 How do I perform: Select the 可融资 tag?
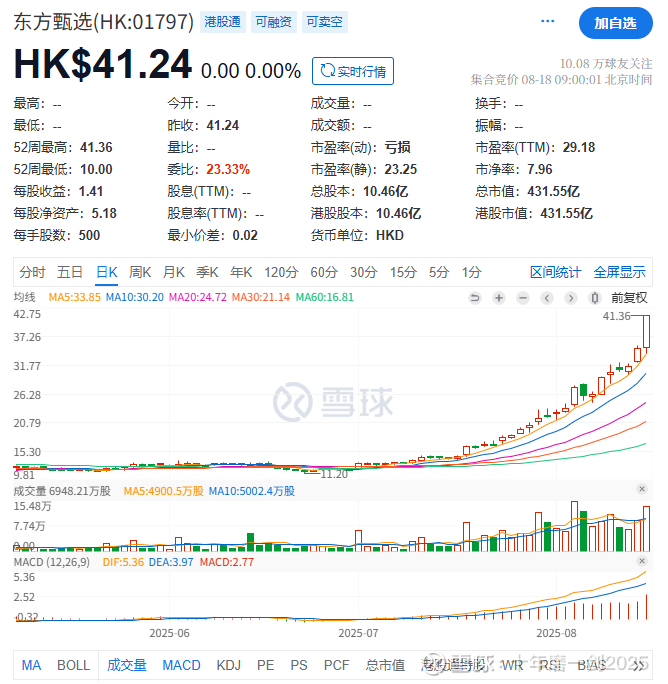click(274, 22)
